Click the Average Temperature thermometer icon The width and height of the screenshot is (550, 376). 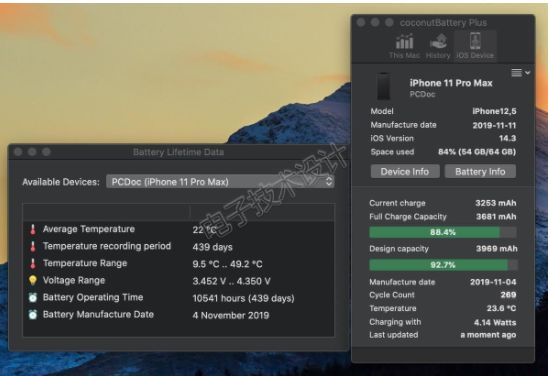point(33,229)
